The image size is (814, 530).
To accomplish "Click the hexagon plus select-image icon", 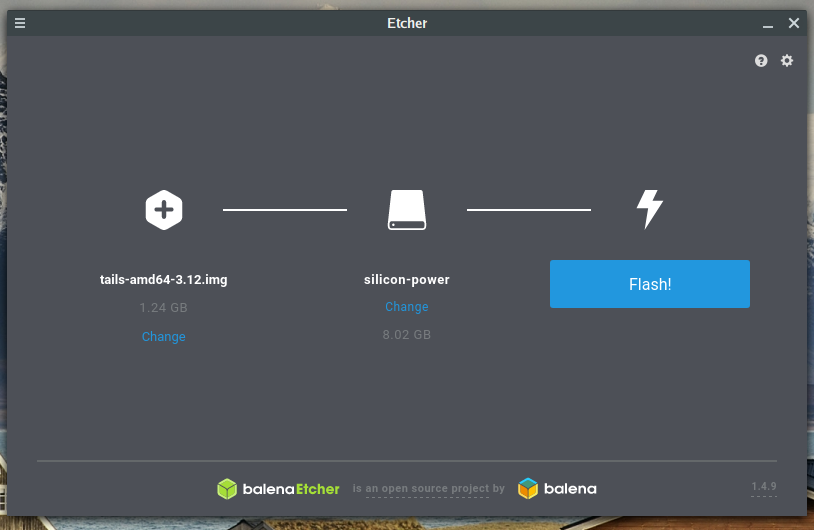I will click(x=164, y=210).
